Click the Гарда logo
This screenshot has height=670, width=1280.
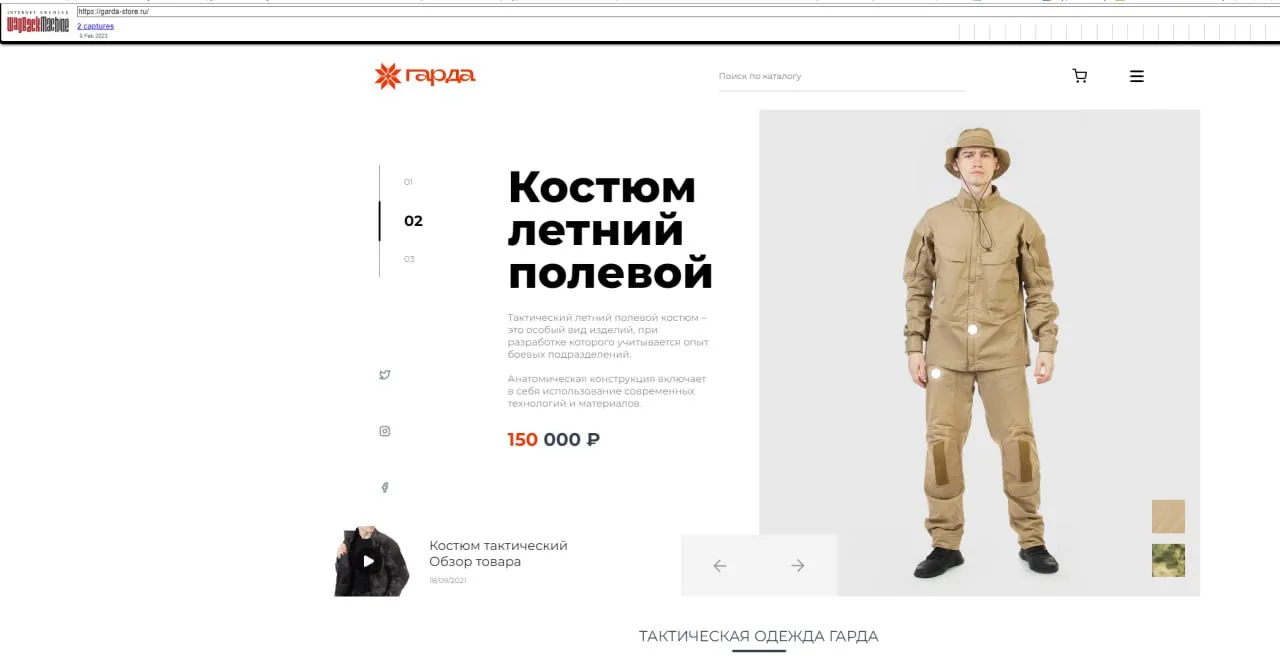pyautogui.click(x=425, y=76)
